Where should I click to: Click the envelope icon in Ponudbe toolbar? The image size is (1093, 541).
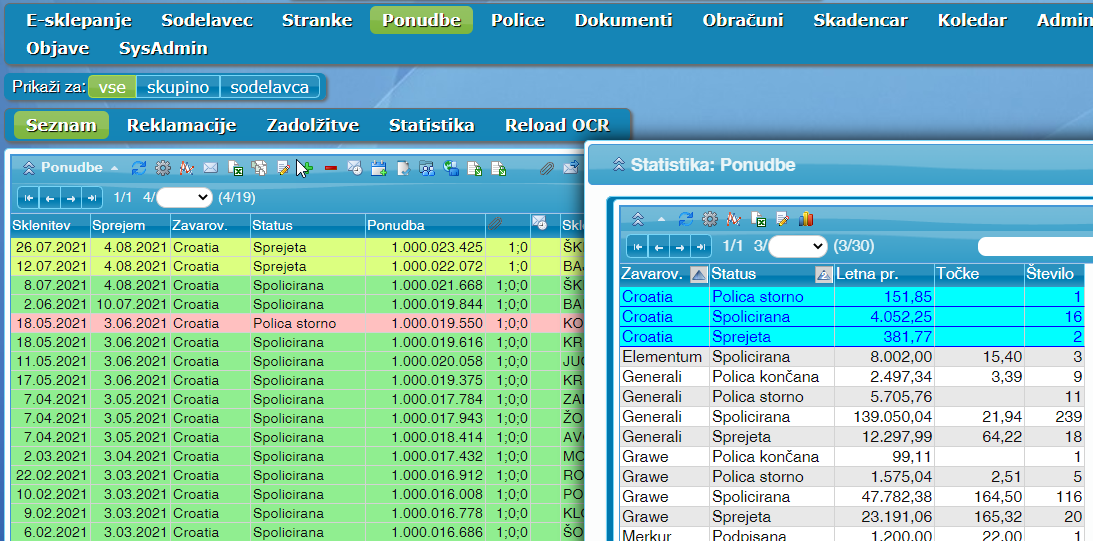[x=210, y=167]
